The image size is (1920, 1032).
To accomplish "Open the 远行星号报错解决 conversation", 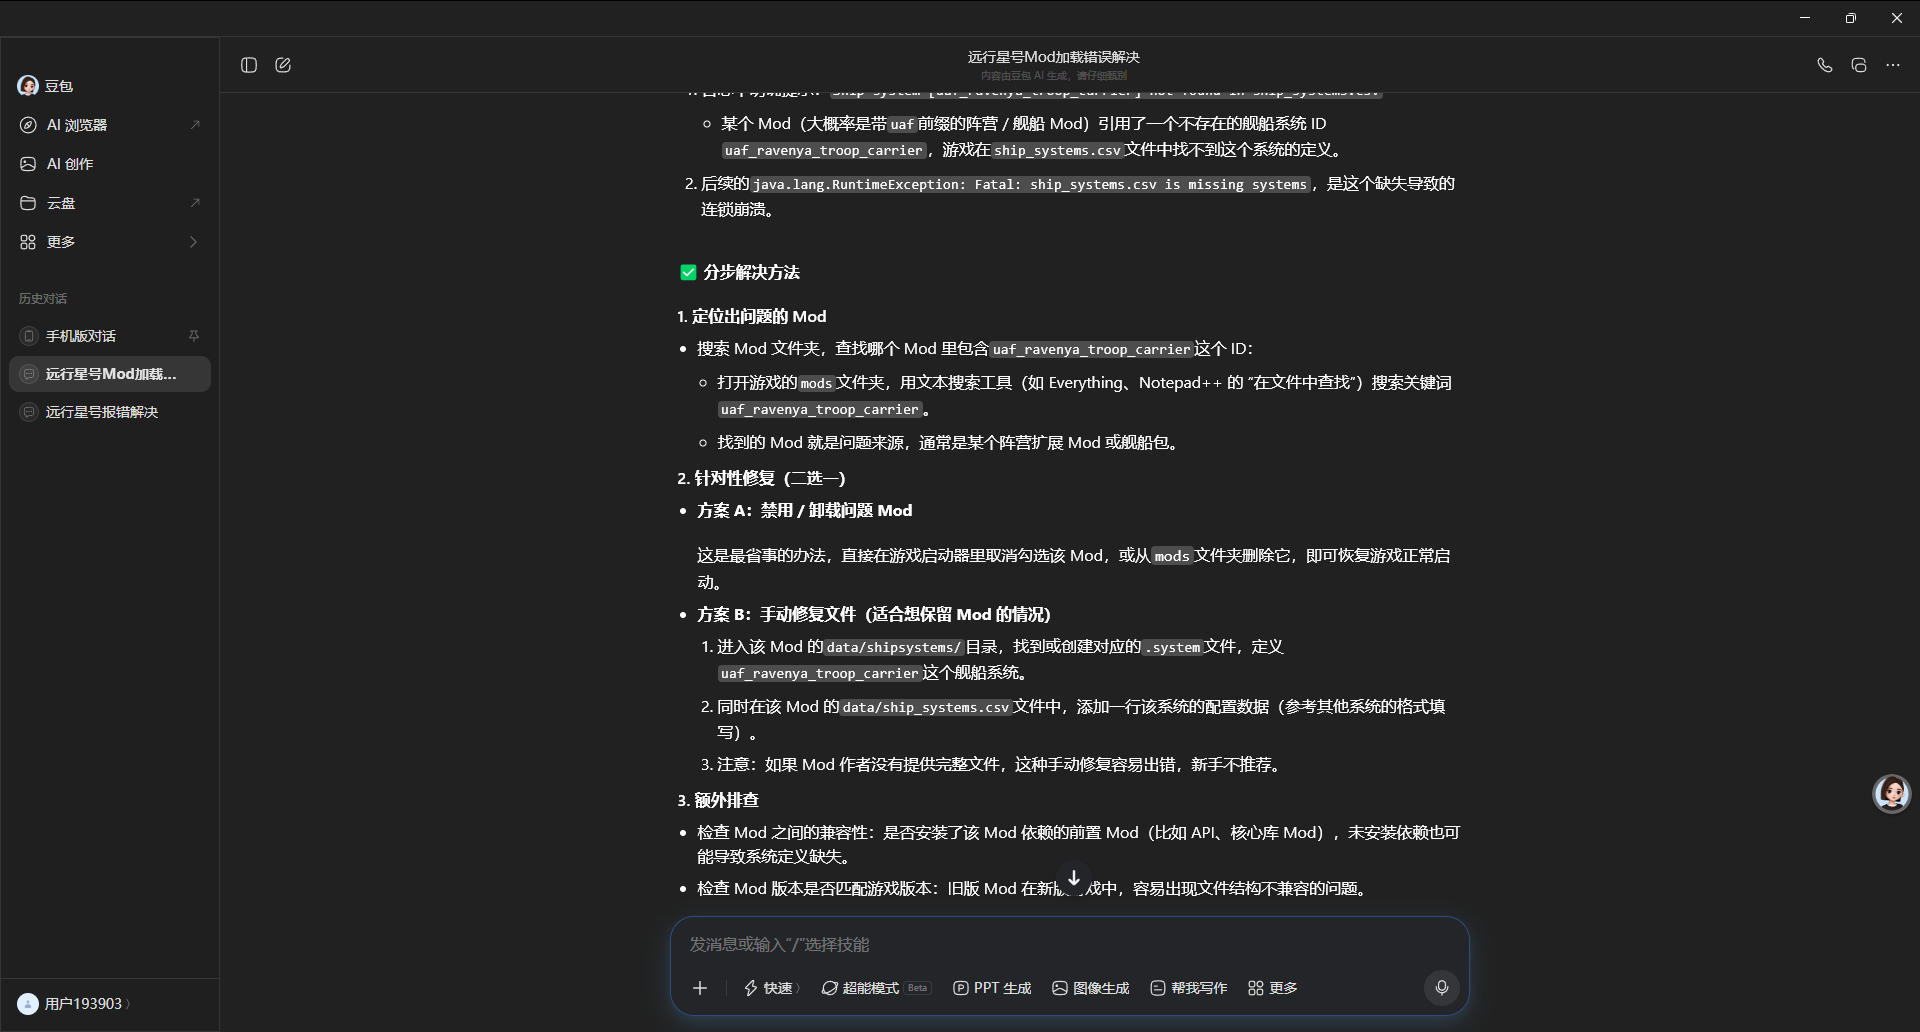I will pyautogui.click(x=110, y=412).
